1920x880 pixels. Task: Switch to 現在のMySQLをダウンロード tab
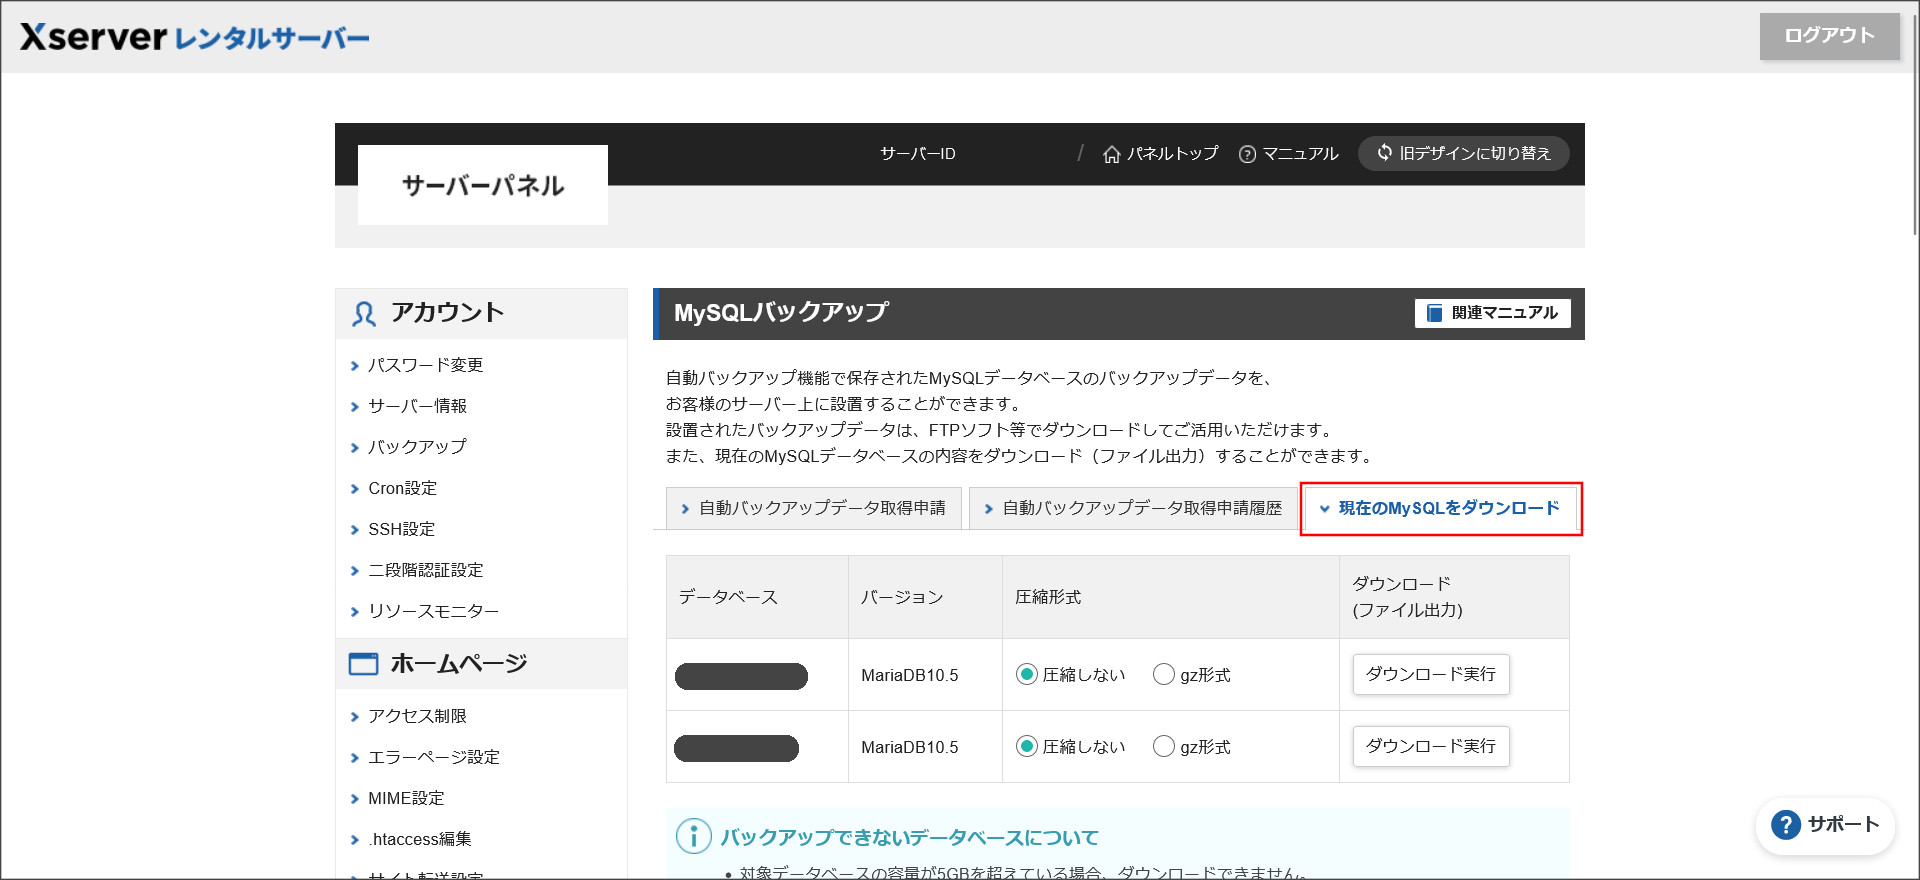coord(1440,508)
